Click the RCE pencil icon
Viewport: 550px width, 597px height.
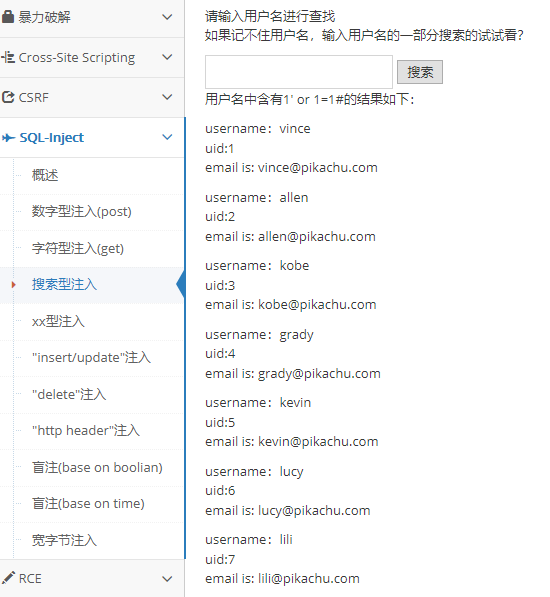8,578
